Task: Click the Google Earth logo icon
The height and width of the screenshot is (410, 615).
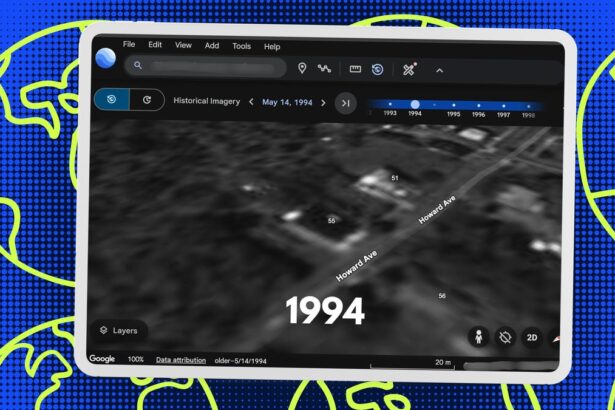Action: click(x=106, y=58)
